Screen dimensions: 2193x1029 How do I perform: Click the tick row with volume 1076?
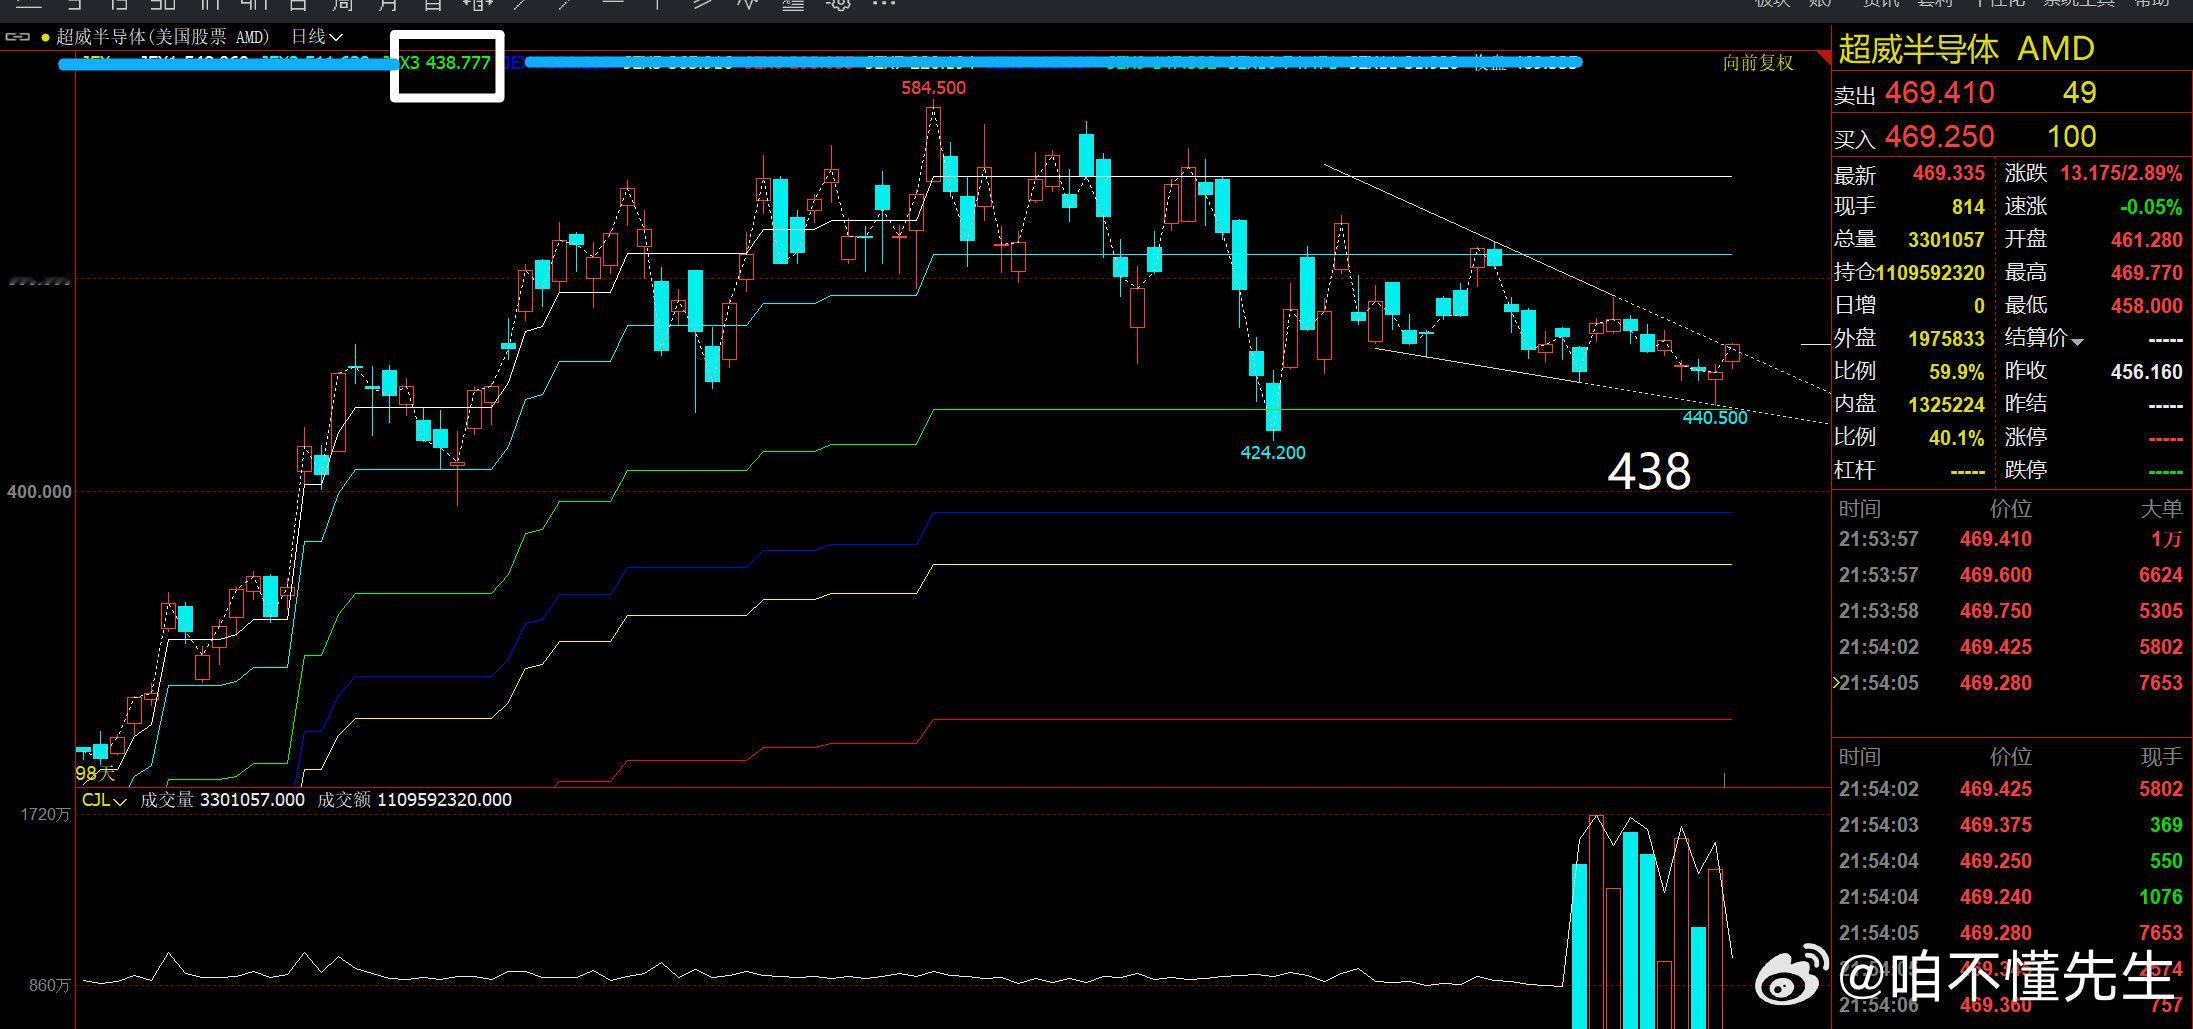(x=2010, y=897)
